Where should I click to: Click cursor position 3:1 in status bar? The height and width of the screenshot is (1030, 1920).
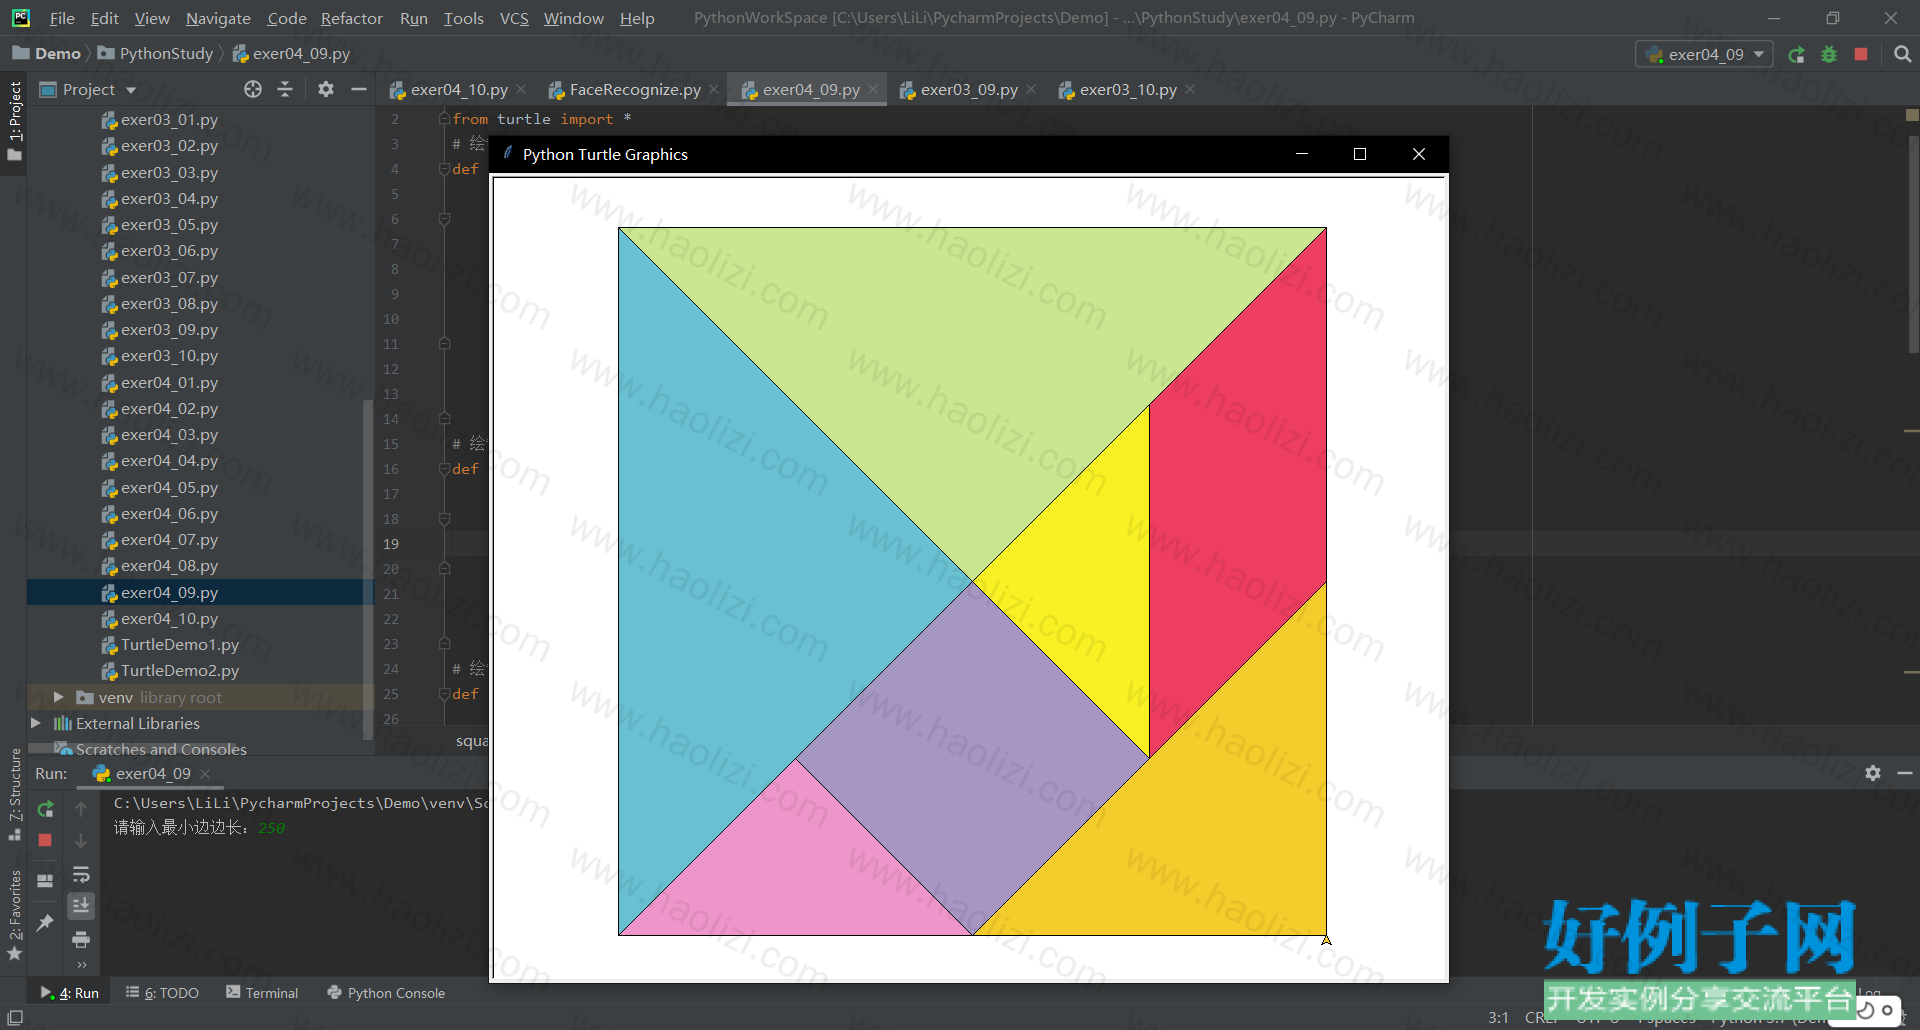tap(1498, 1018)
